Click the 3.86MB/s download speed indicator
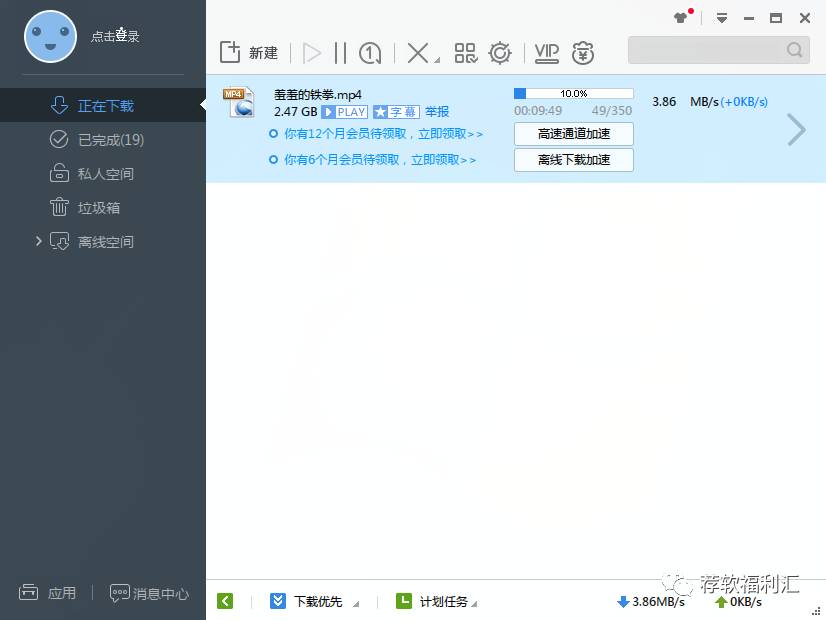Image resolution: width=826 pixels, height=620 pixels. 651,602
